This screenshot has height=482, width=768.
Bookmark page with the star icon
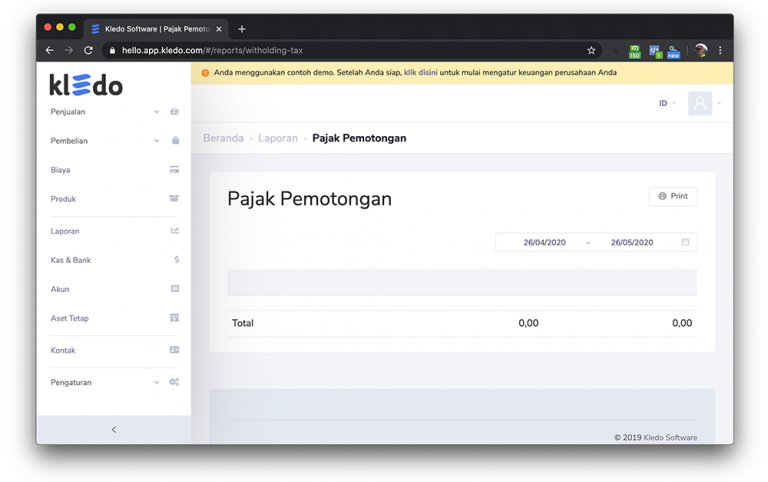591,50
